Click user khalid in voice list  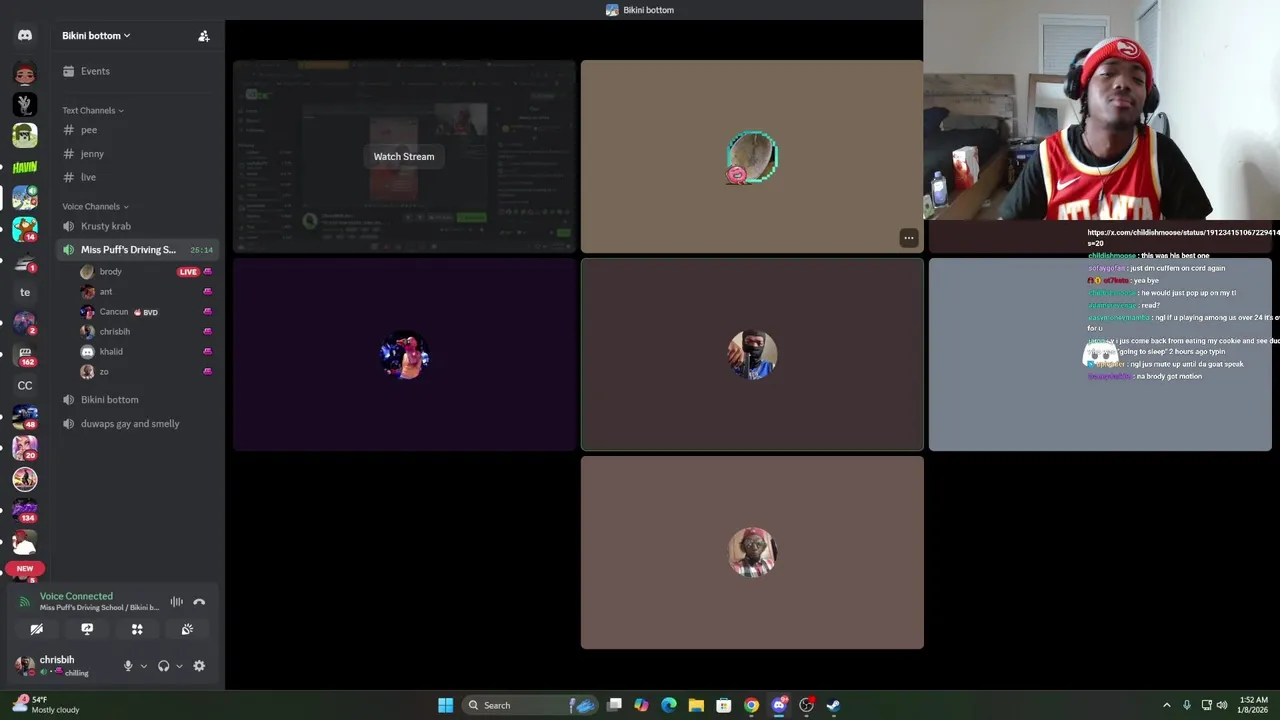click(111, 352)
